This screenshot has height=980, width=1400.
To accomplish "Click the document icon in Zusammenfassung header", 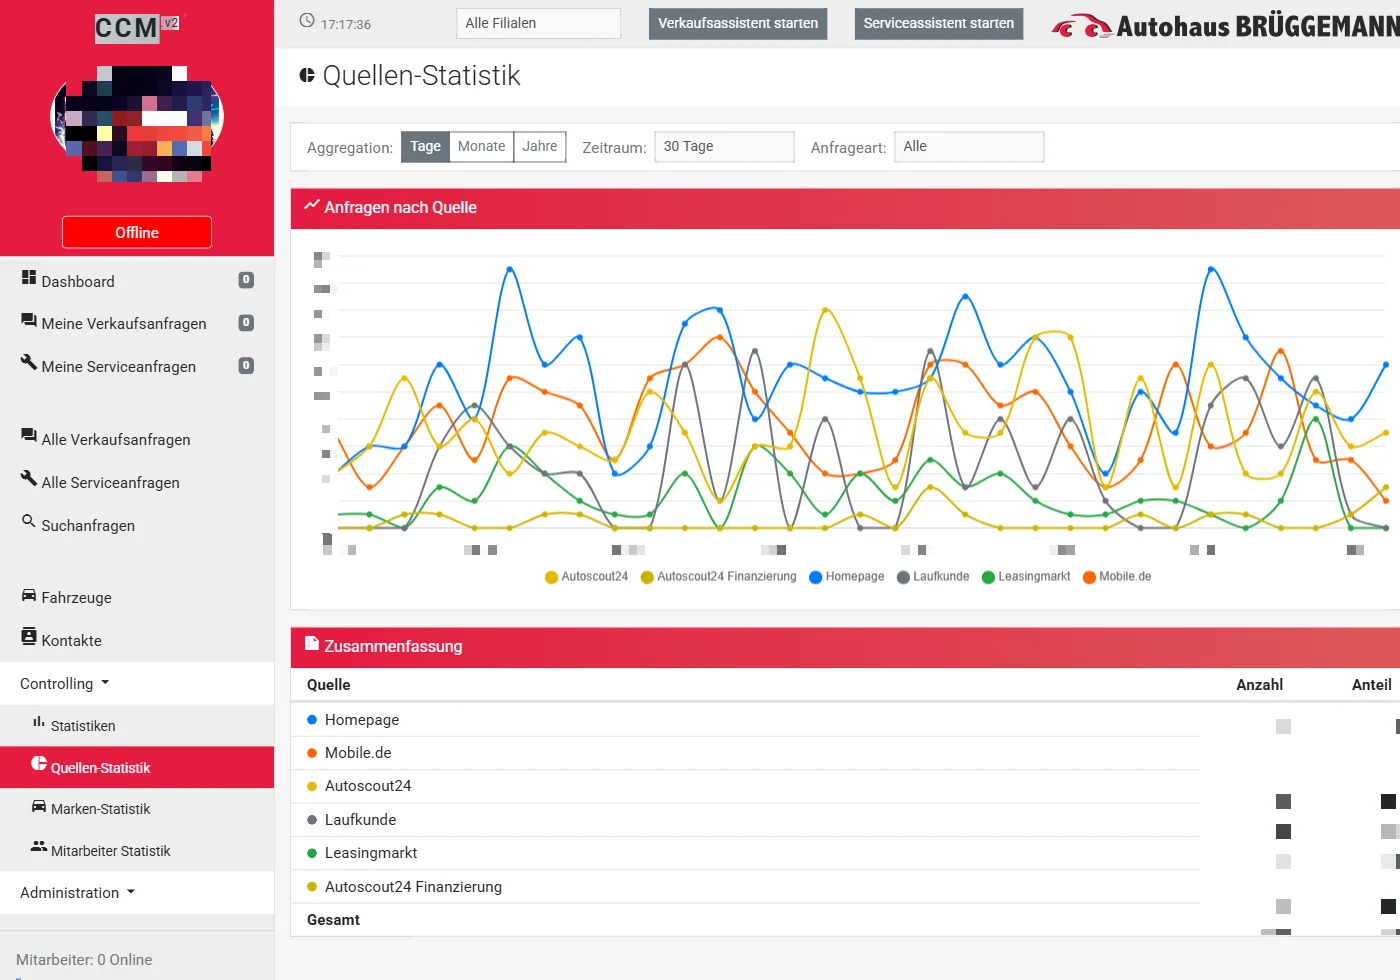I will 312,644.
